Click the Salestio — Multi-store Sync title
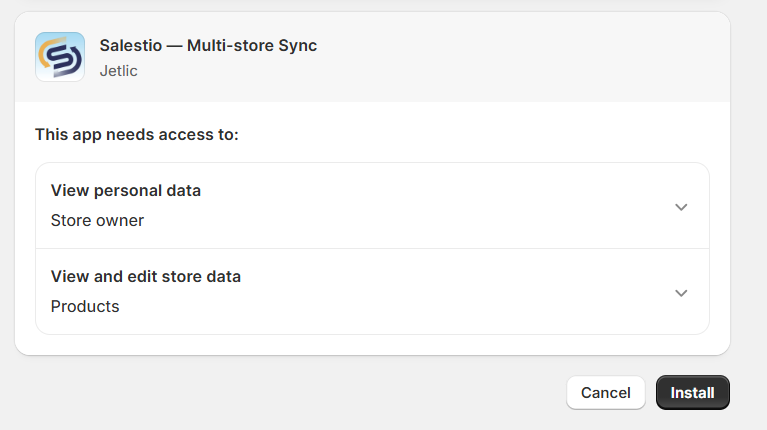767x430 pixels. pyautogui.click(x=208, y=45)
